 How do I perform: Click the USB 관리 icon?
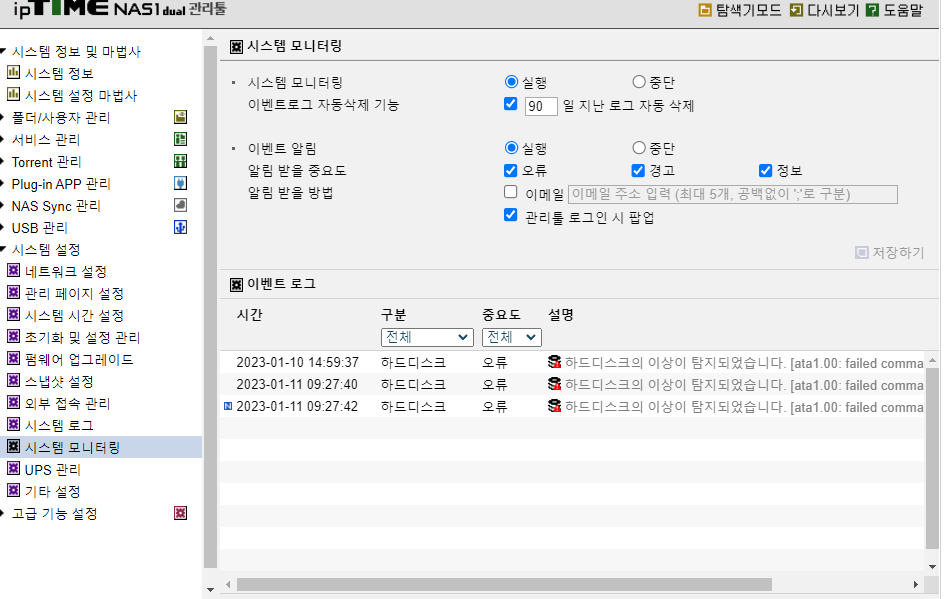pos(180,227)
